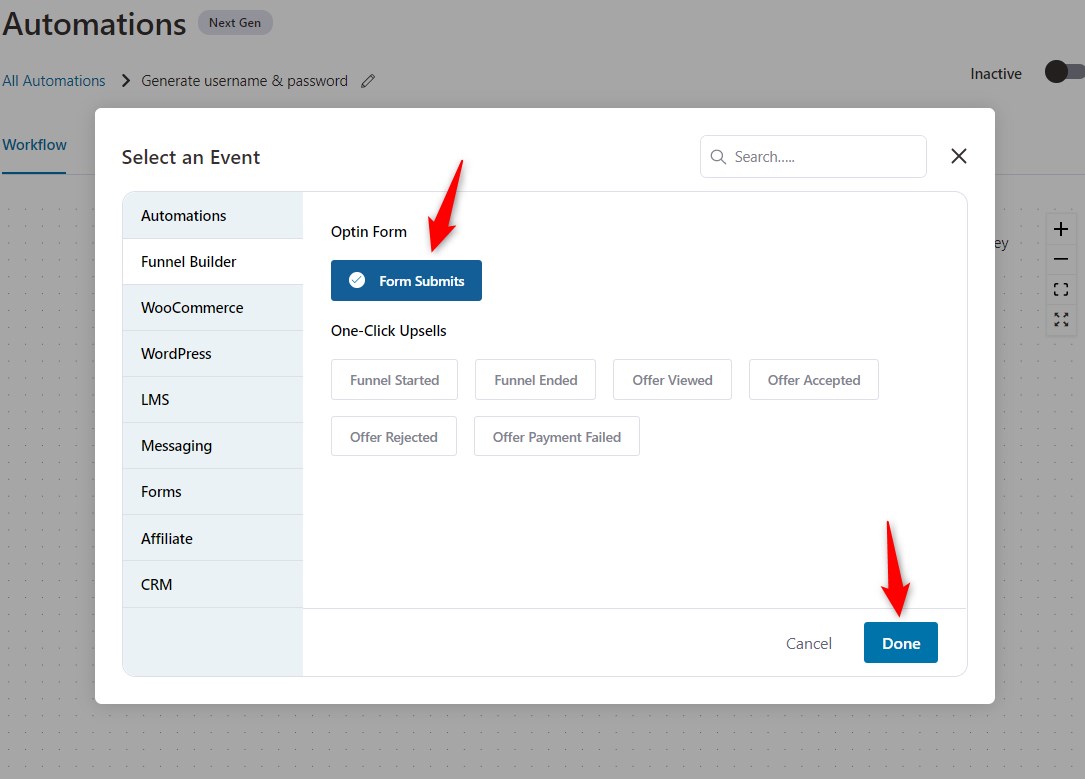The image size is (1085, 779).
Task: Switch to the Workflow tab
Action: click(34, 145)
